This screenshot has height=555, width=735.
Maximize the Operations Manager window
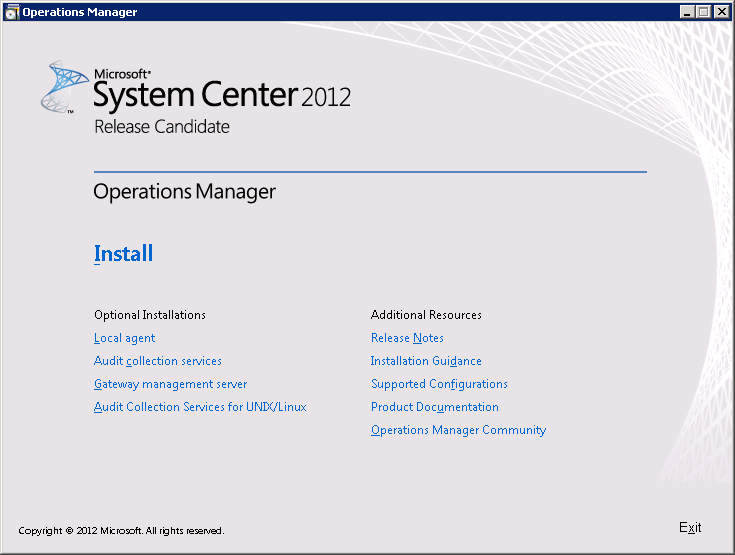coord(704,12)
